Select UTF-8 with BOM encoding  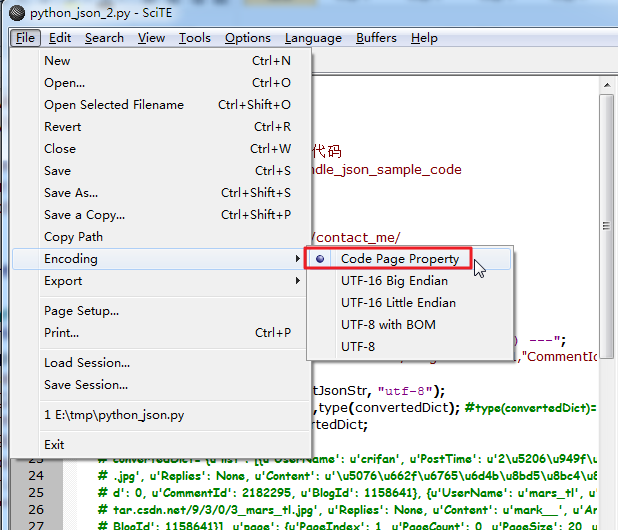point(409,325)
